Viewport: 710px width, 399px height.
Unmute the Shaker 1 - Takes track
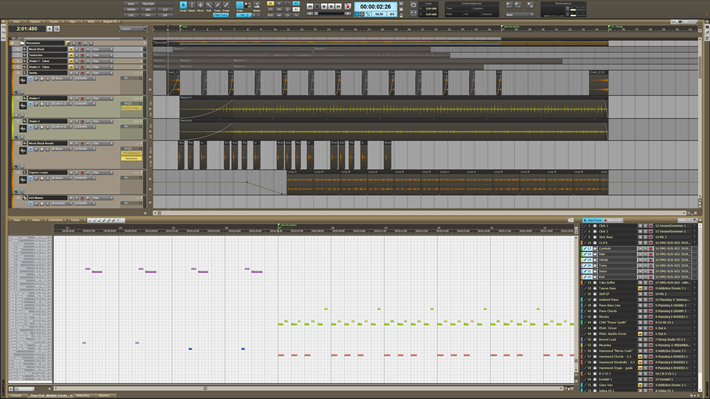tap(71, 61)
